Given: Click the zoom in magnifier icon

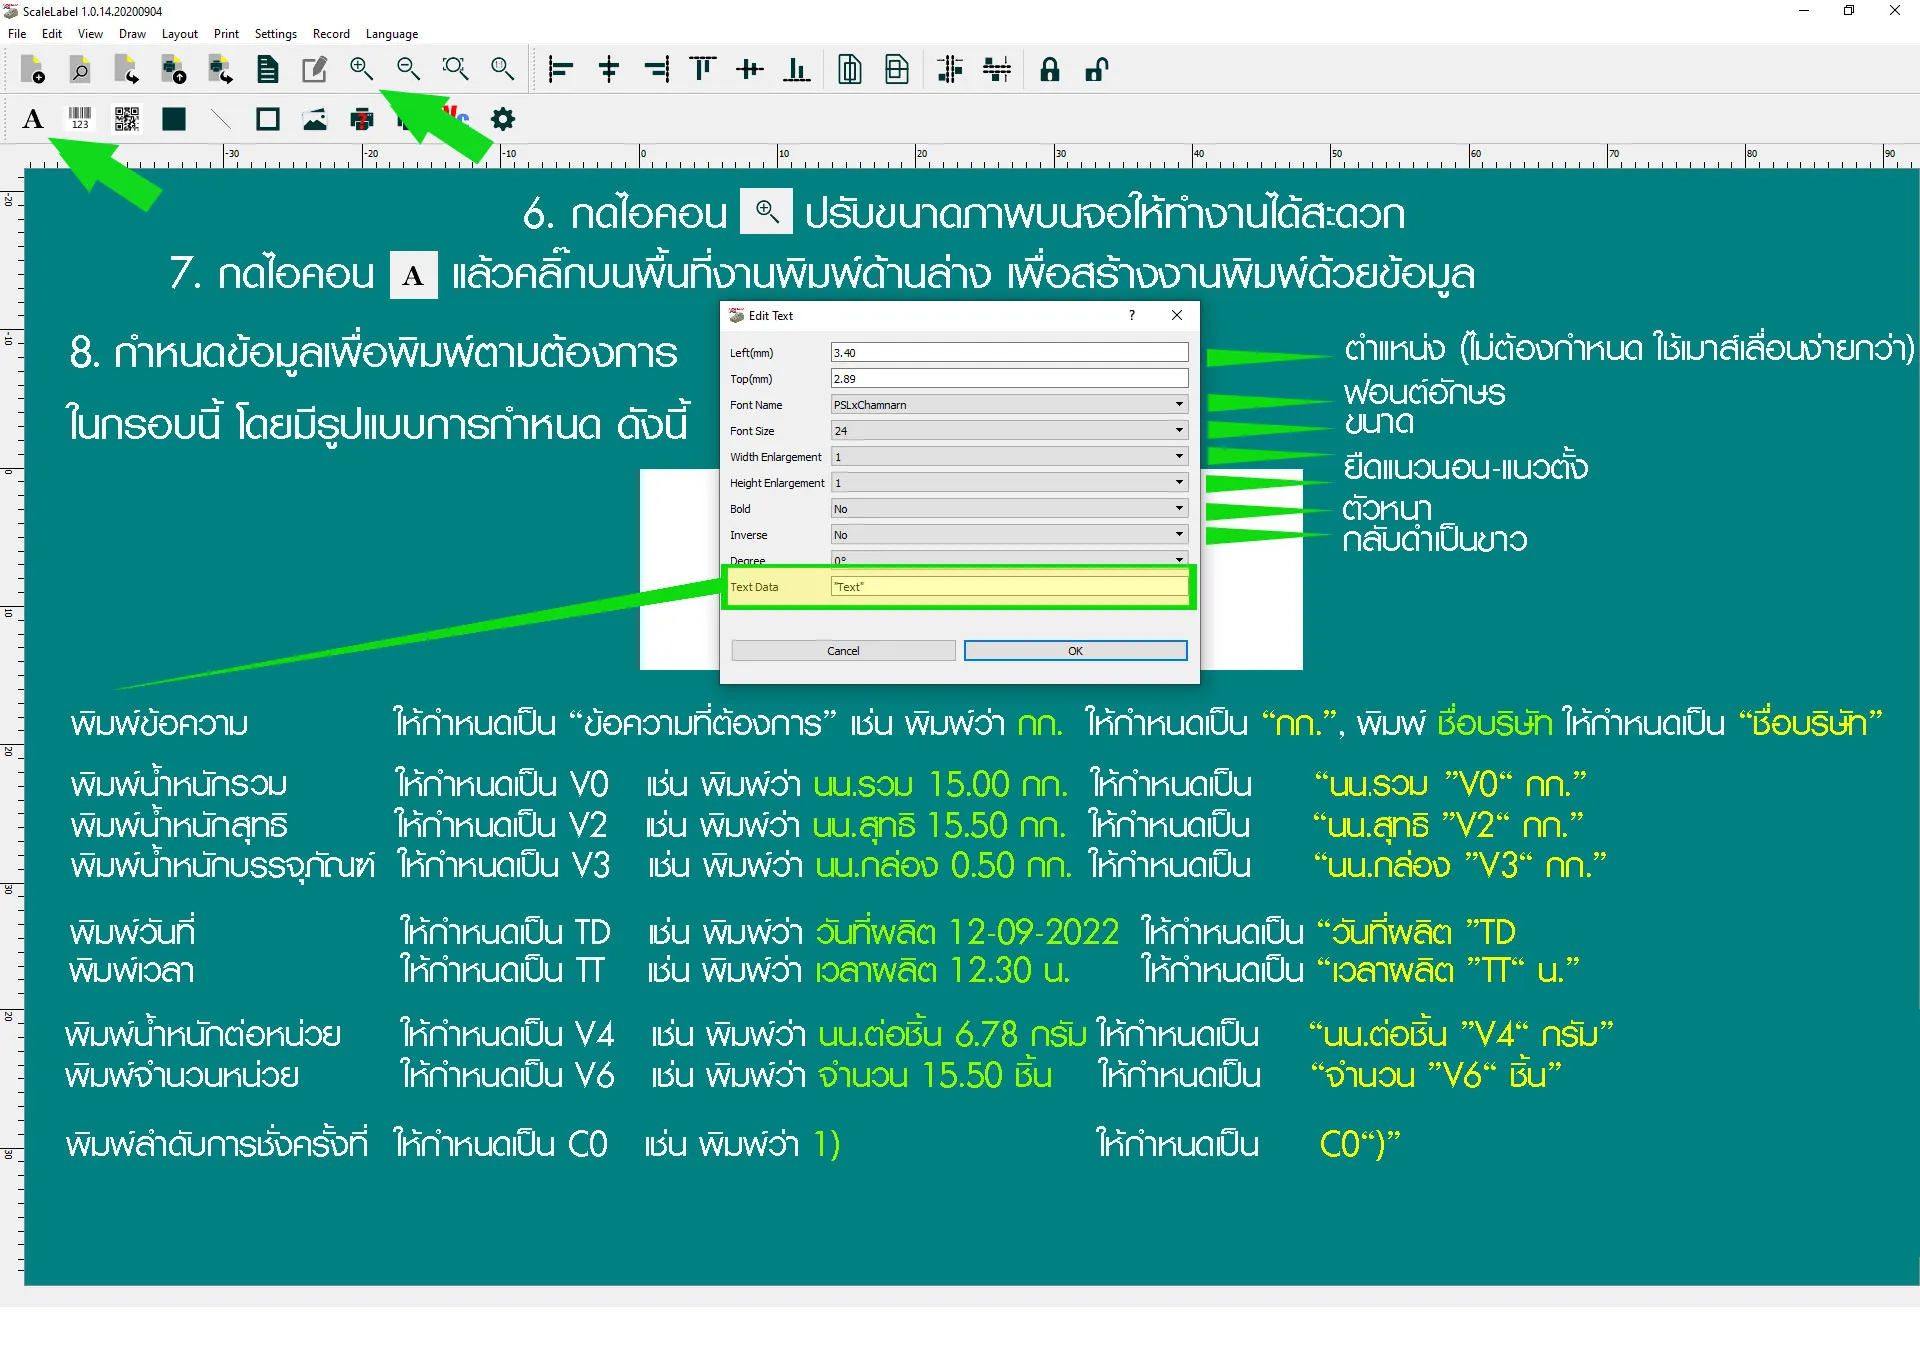Looking at the screenshot, I should (361, 69).
